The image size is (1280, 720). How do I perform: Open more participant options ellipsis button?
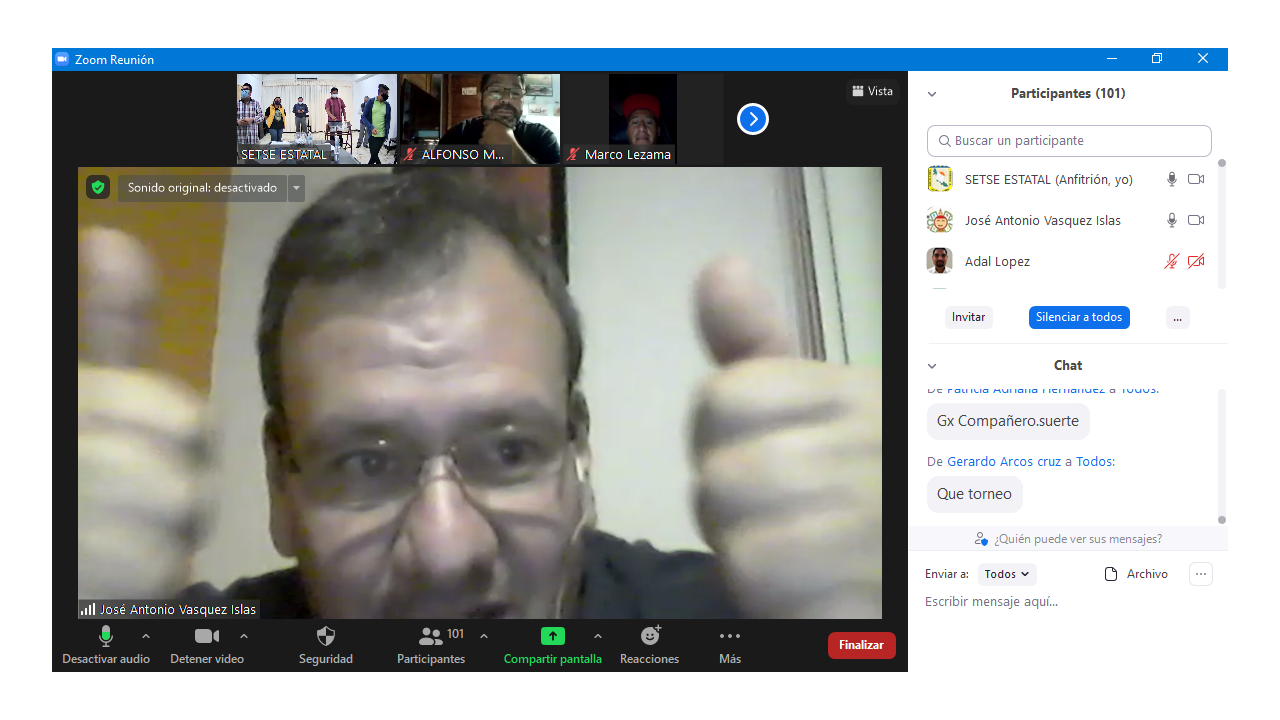coord(1177,317)
